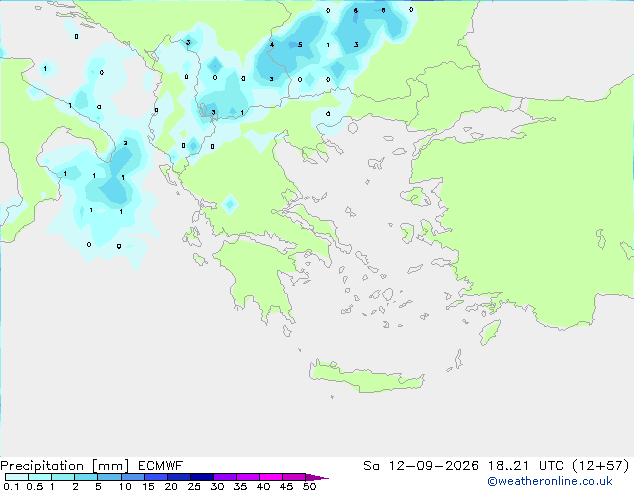Choose the 2 mm cyan legend swatch
The image size is (634, 490).
[x=86, y=477]
